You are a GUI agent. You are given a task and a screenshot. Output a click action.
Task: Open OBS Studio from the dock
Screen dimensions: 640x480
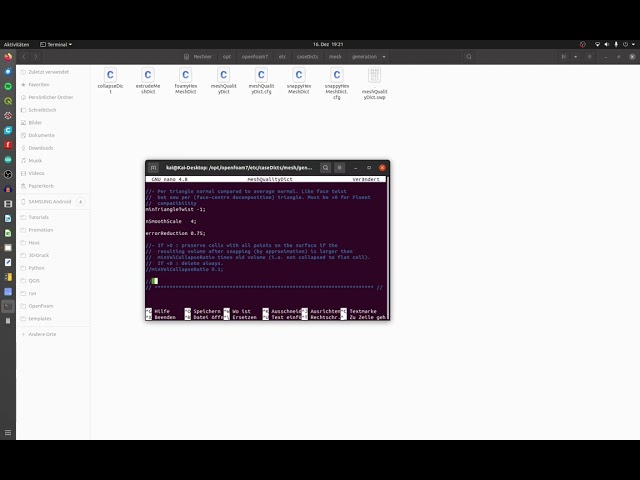(x=8, y=174)
